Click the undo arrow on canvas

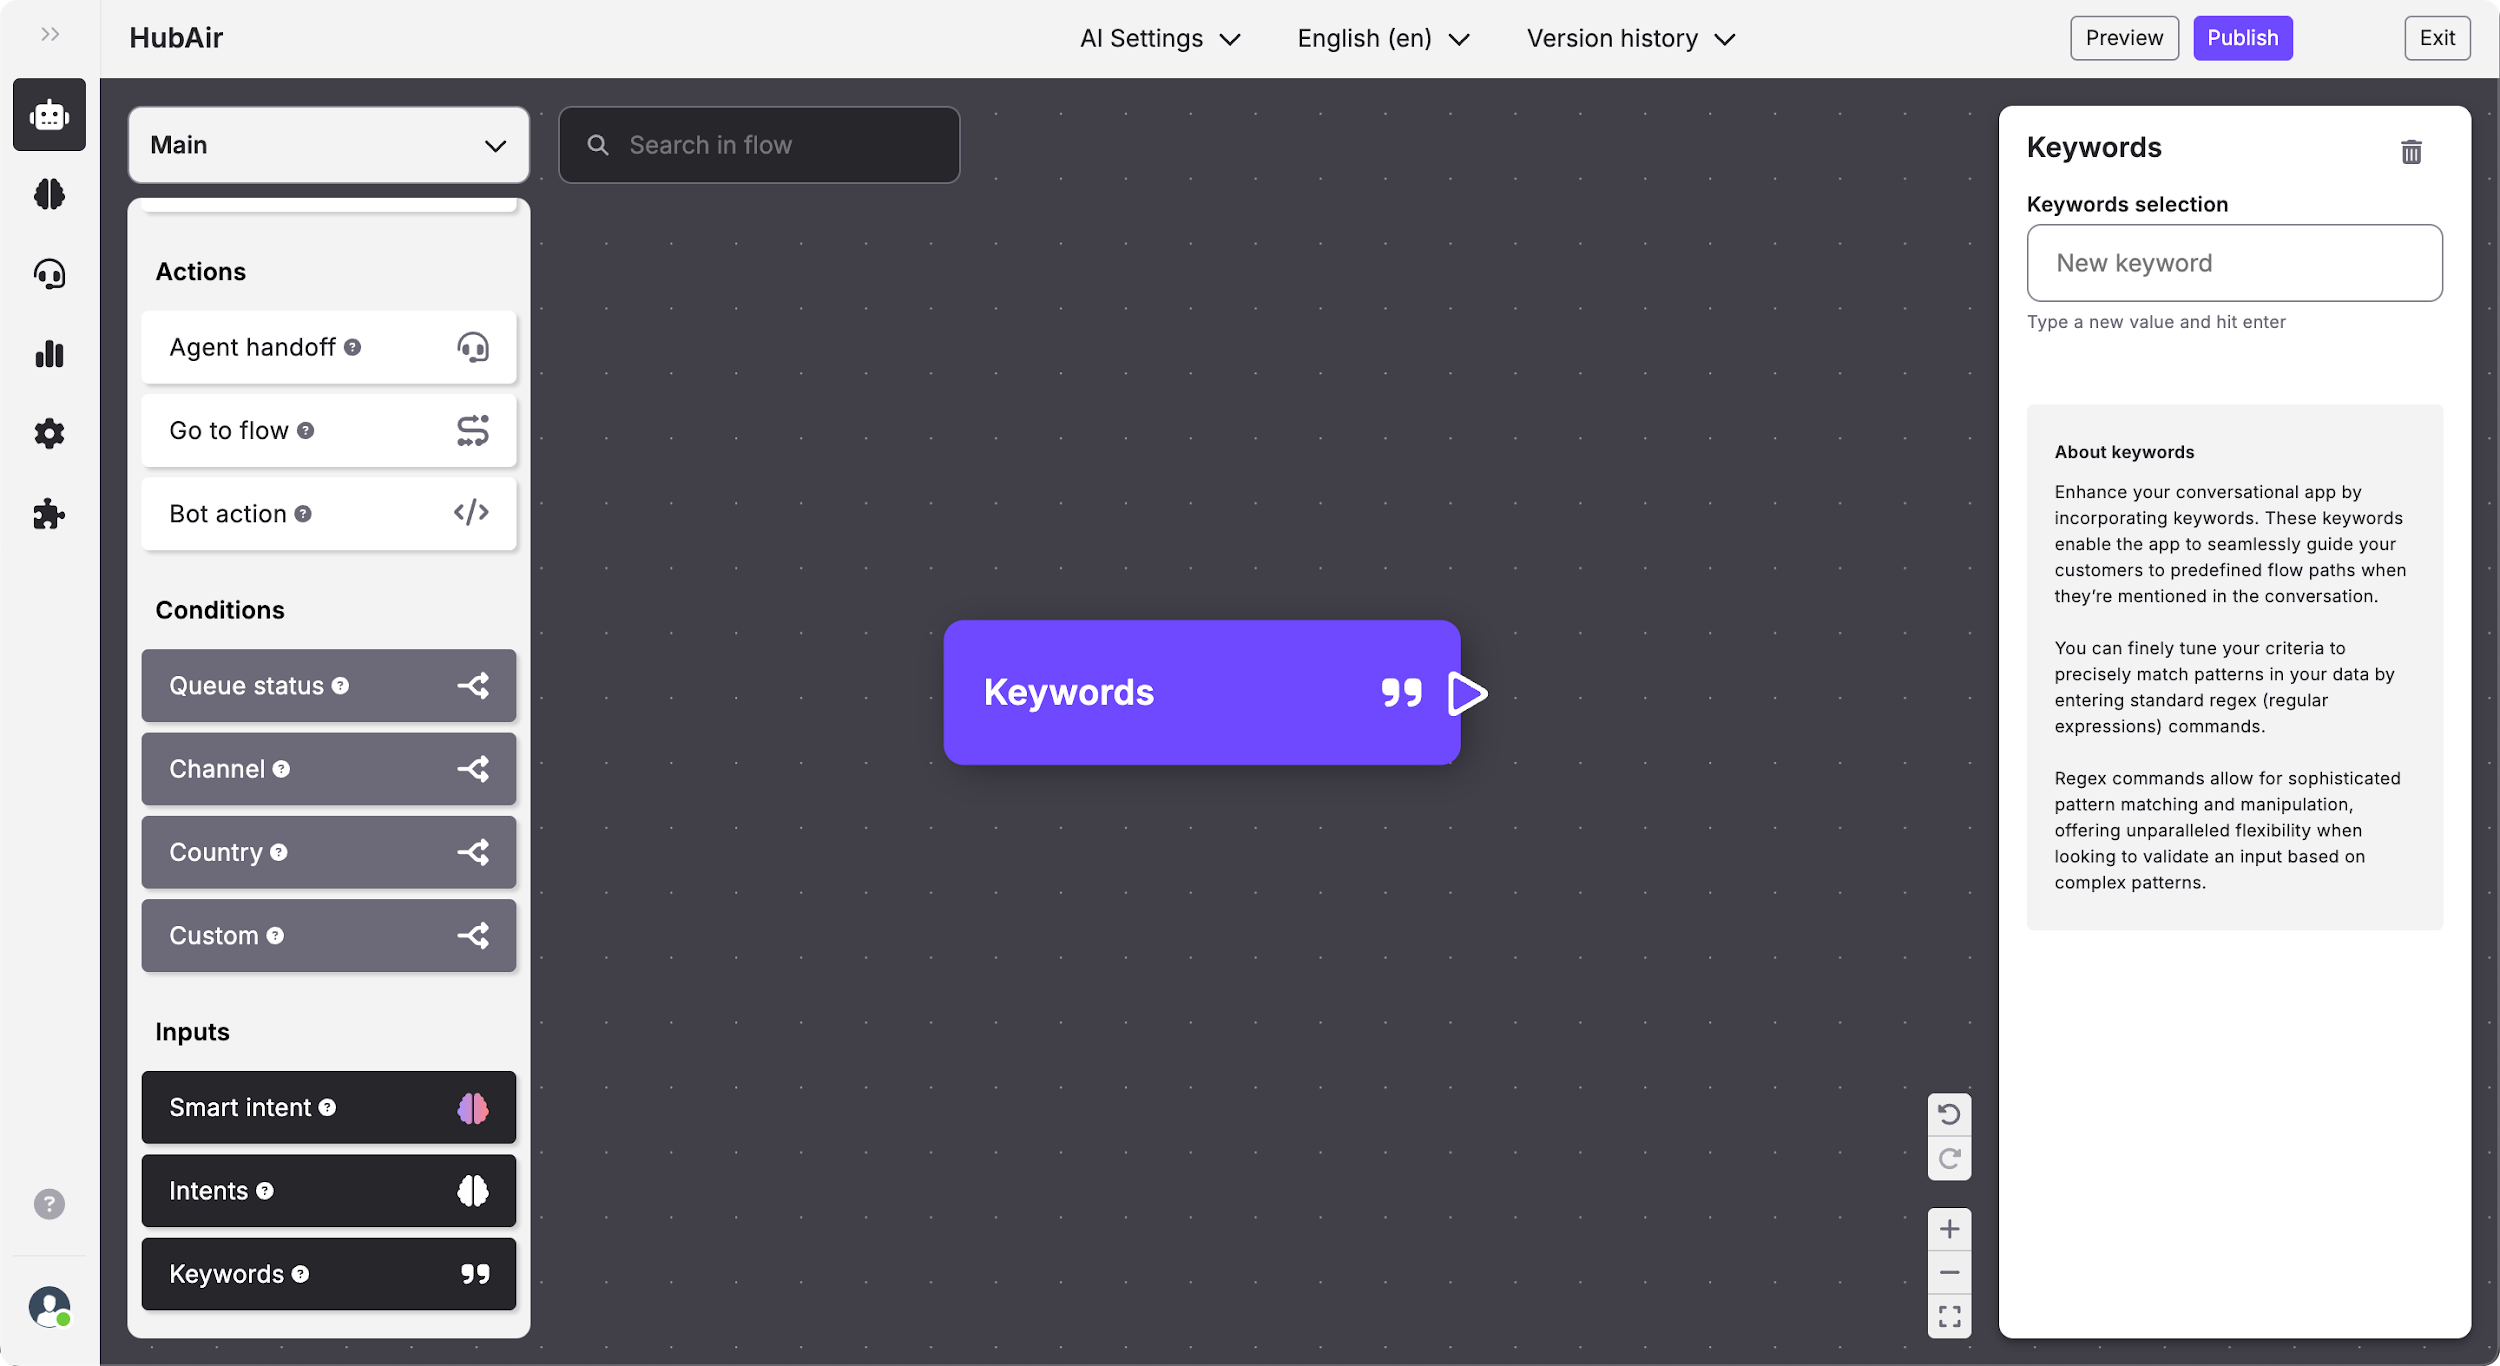pos(1949,1114)
